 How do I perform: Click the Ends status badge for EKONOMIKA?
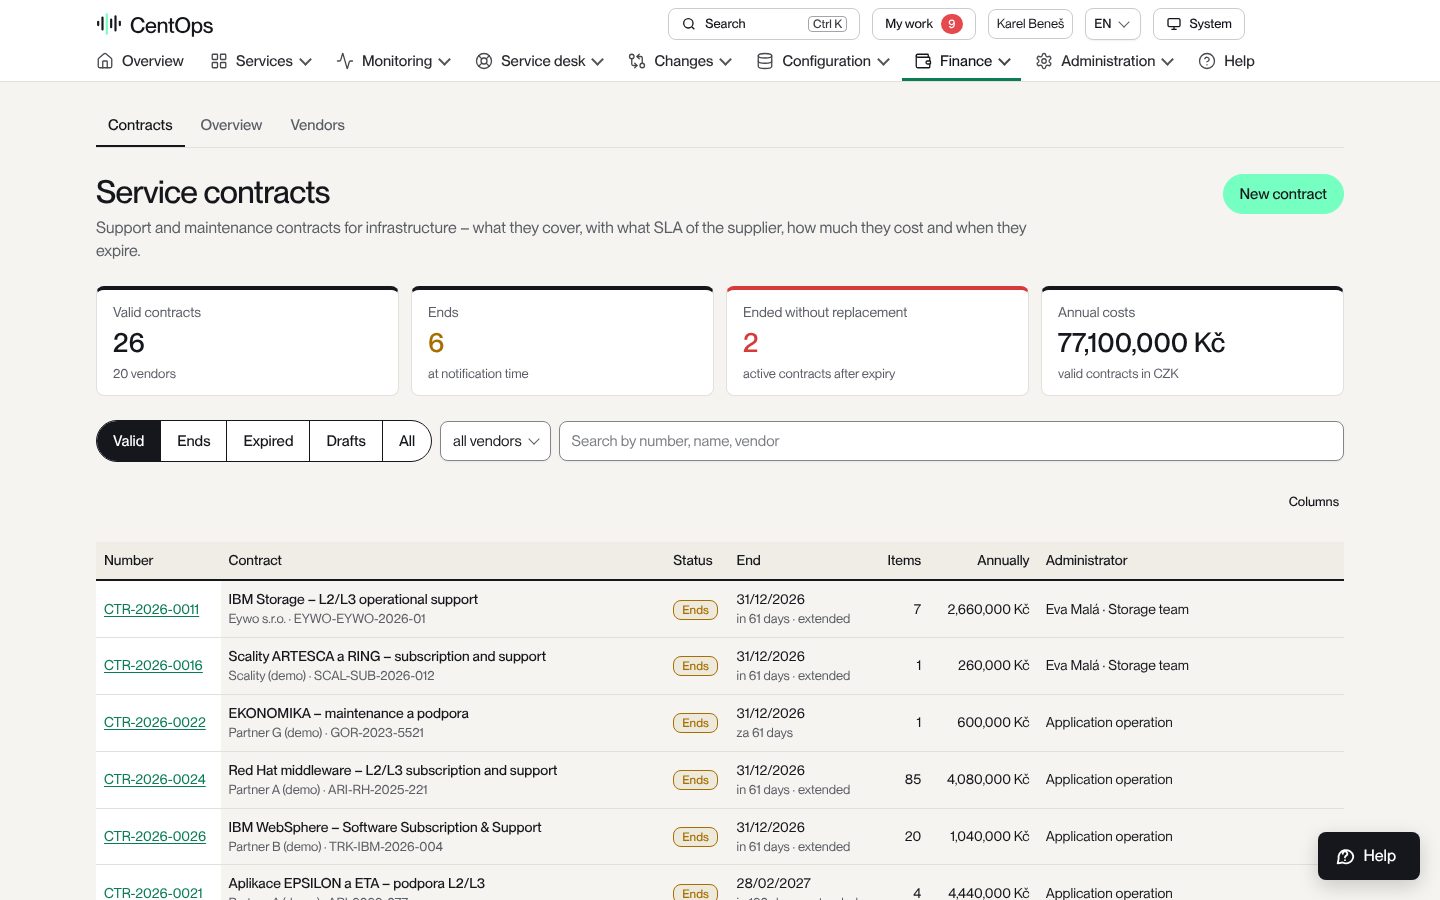695,723
